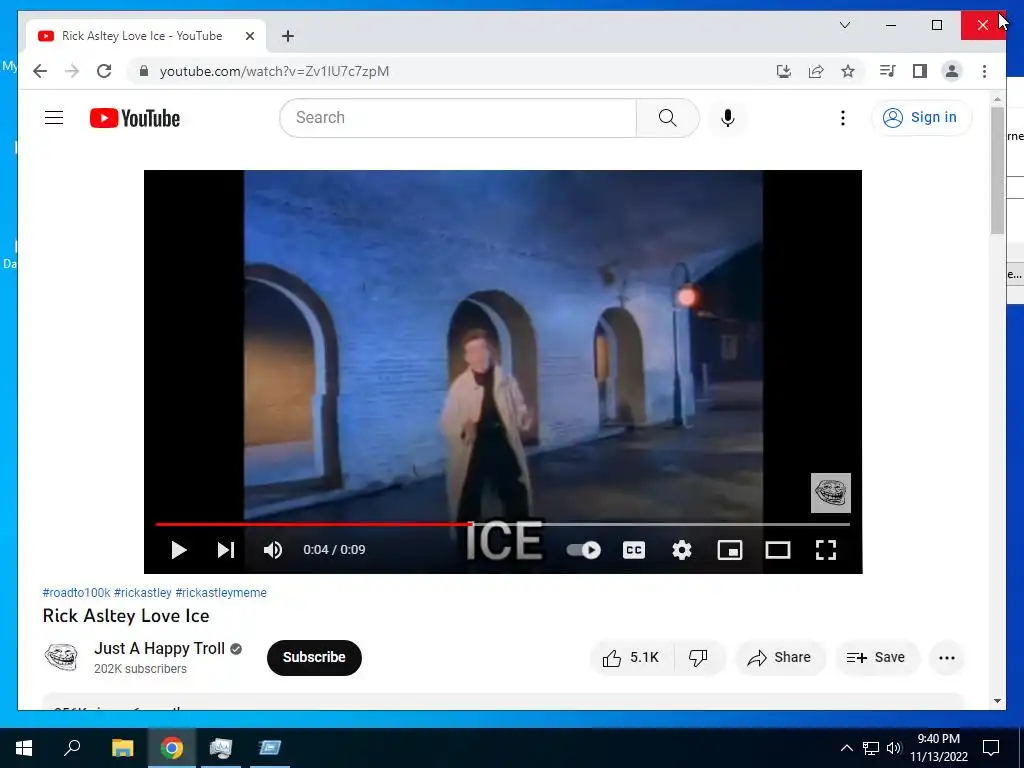The image size is (1024, 768).
Task: Play the video with the play button
Action: (x=178, y=550)
